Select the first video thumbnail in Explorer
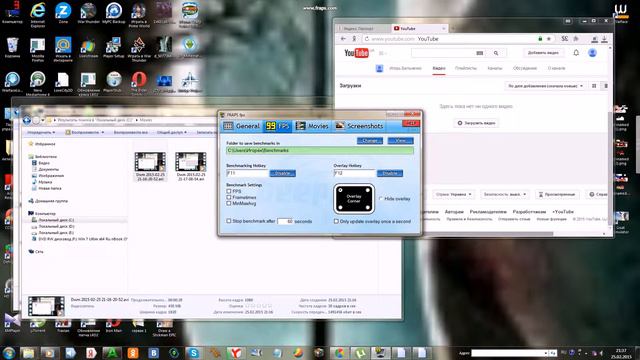The width and height of the screenshot is (640, 360). [x=150, y=167]
